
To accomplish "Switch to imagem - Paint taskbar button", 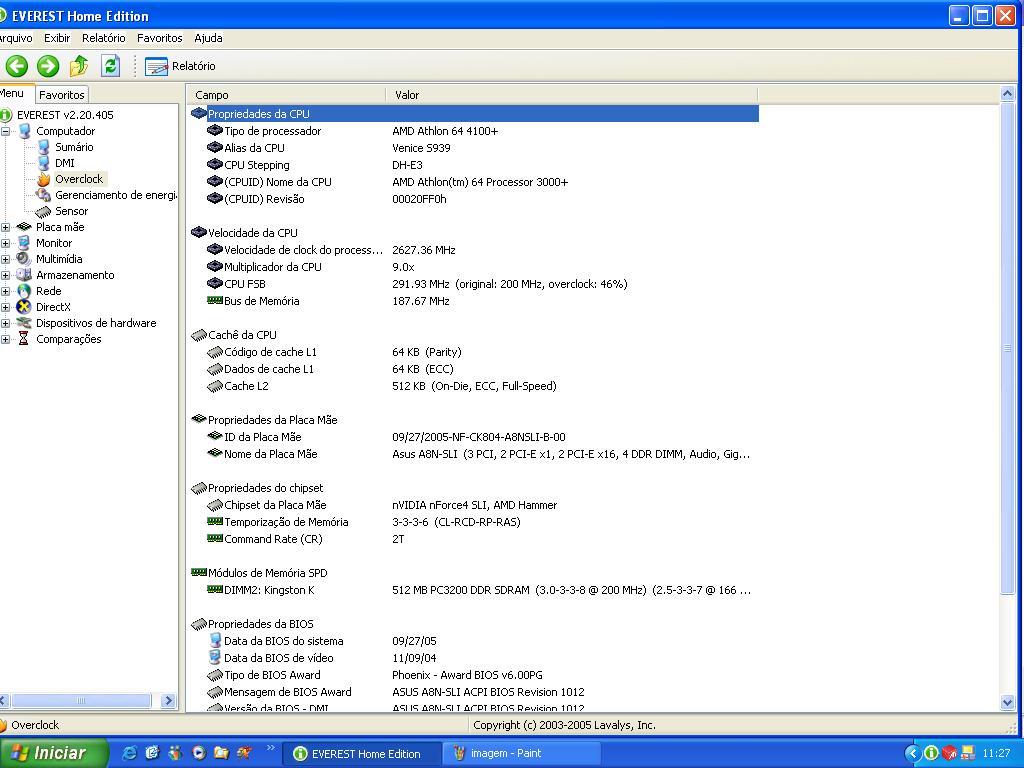I will [x=520, y=754].
